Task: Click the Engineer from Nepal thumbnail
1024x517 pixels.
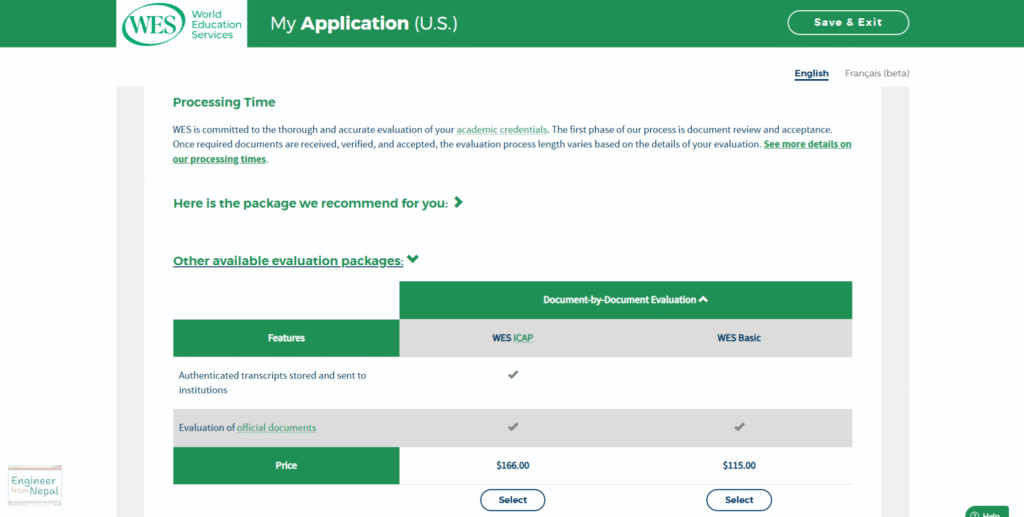Action: pos(35,486)
